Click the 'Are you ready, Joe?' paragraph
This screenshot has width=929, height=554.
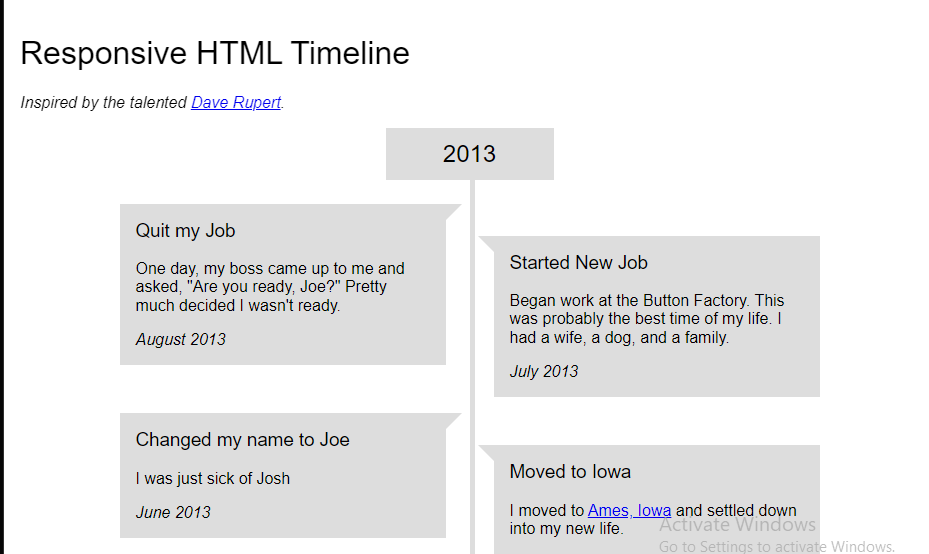[270, 287]
